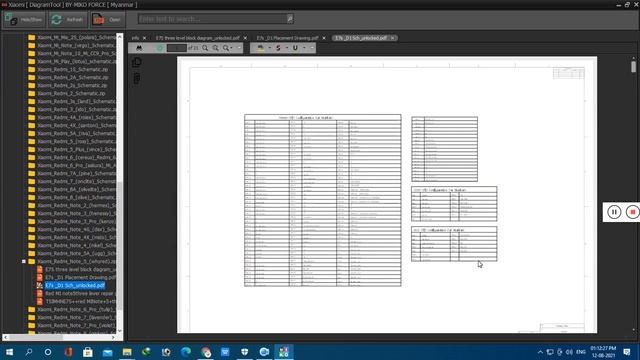
Task: Select the Xiaomi_Redmi_5_Plus_(vince) folder
Action: pyautogui.click(x=76, y=149)
